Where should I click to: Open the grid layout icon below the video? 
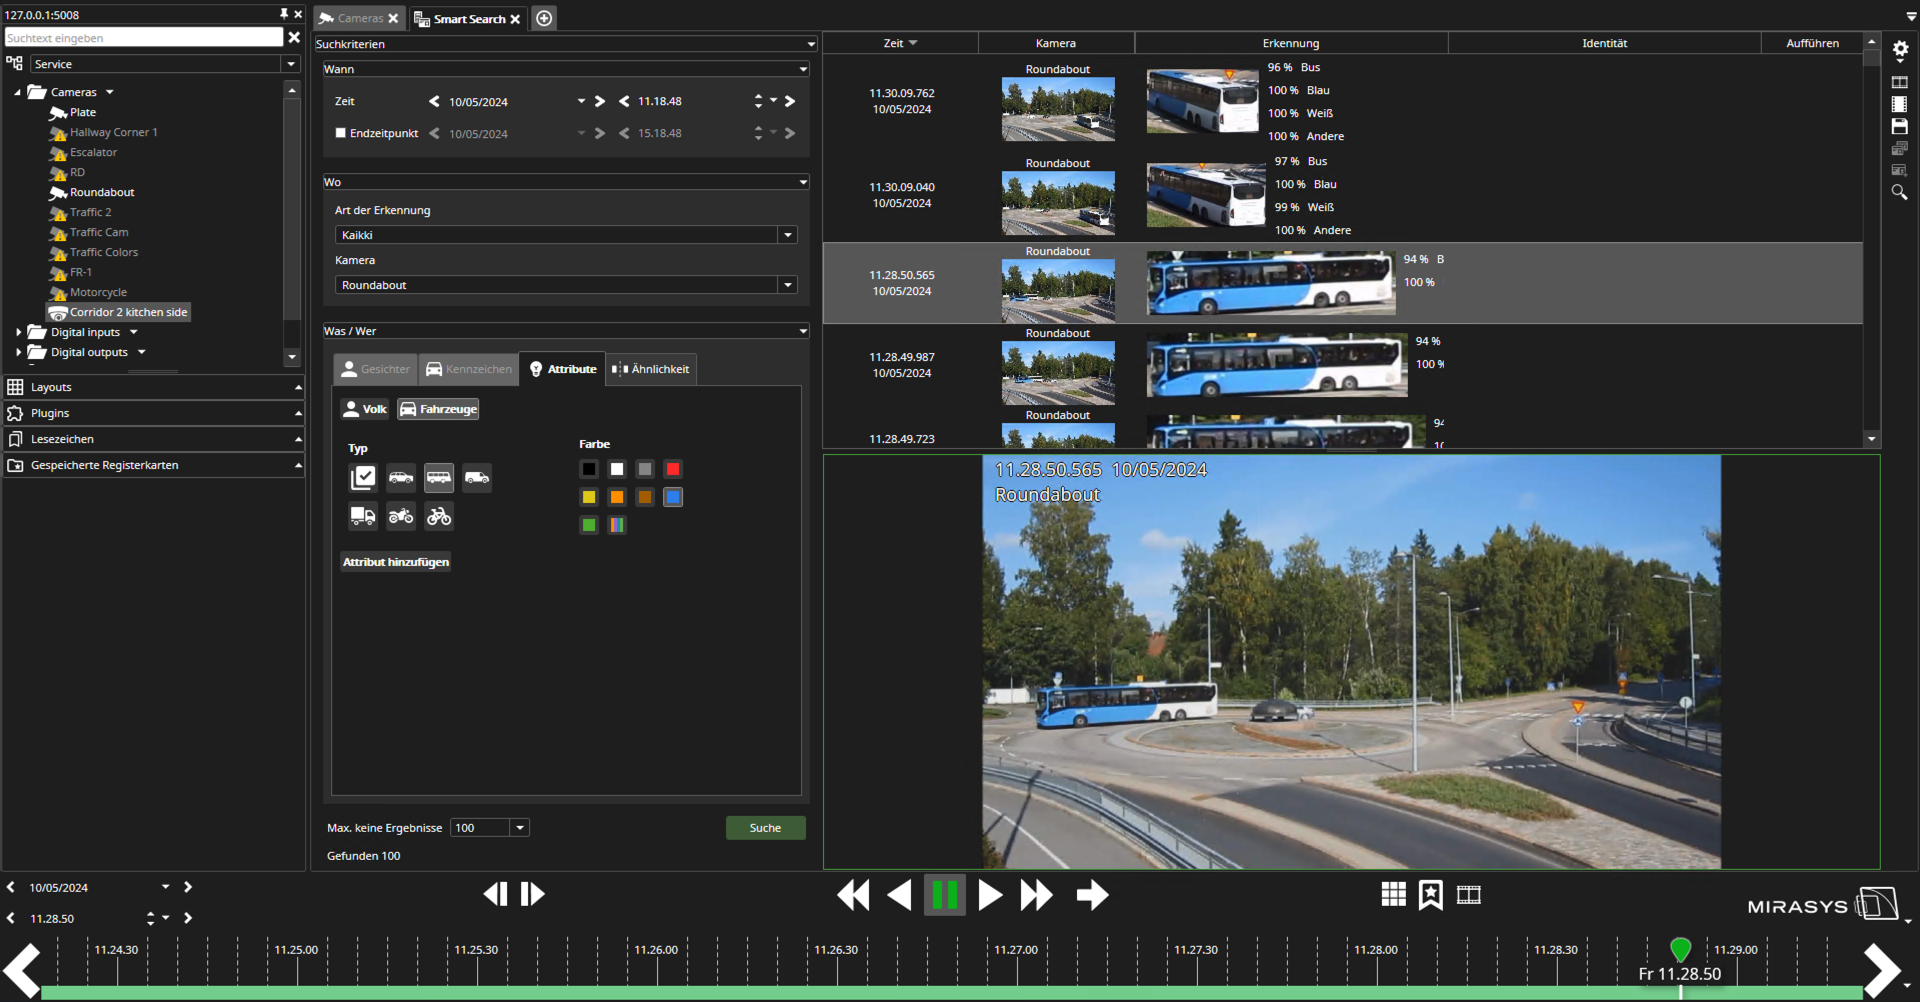1393,895
